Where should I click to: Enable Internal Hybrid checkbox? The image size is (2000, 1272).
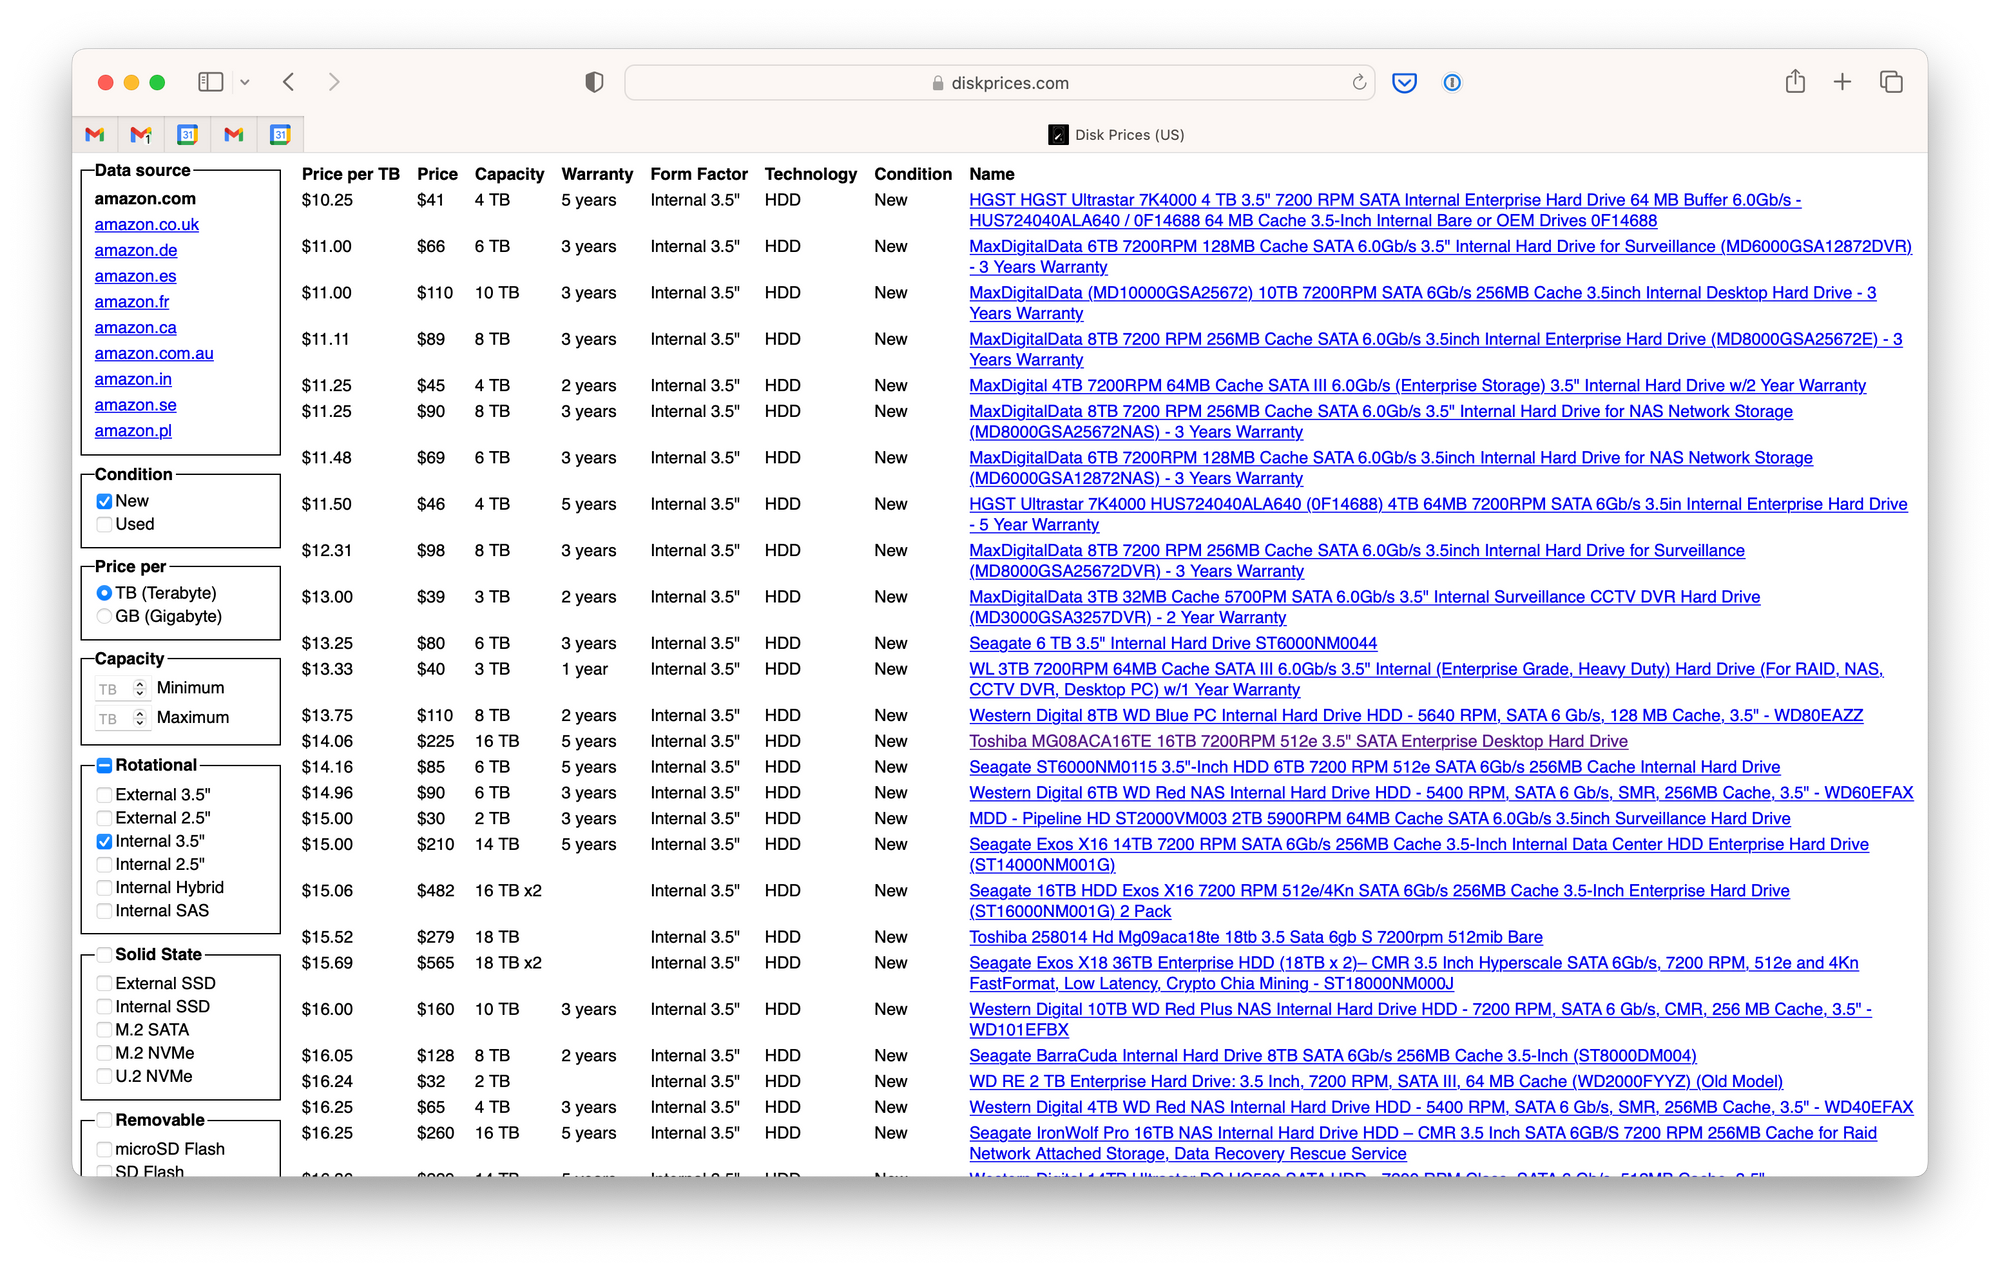coord(104,887)
